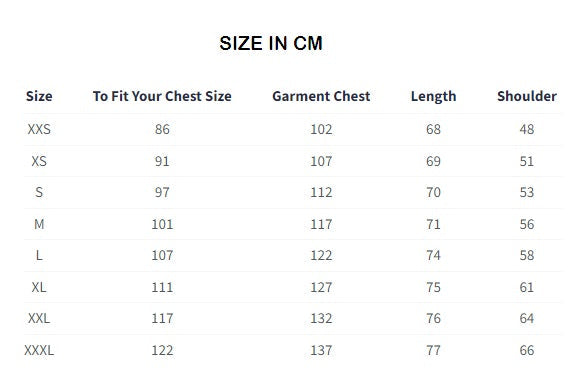Click the XXL size row label

[39, 318]
